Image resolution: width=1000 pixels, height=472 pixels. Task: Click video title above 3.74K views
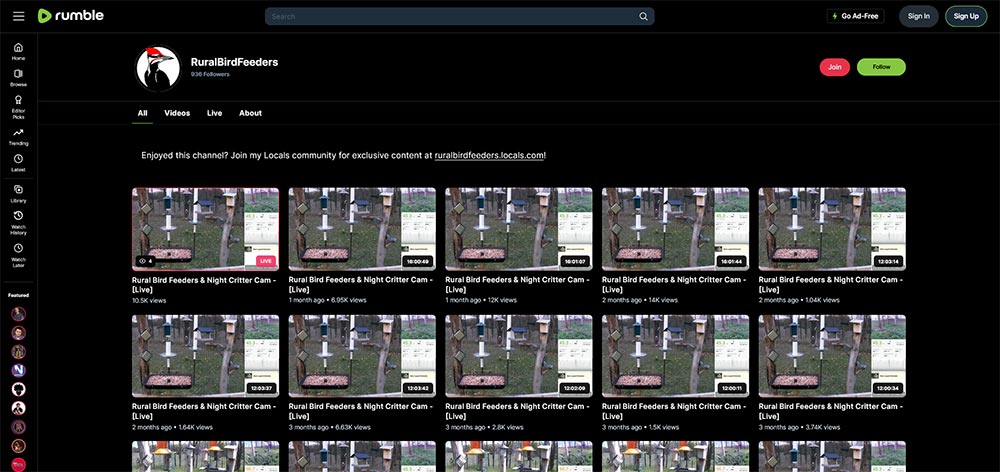click(x=831, y=411)
